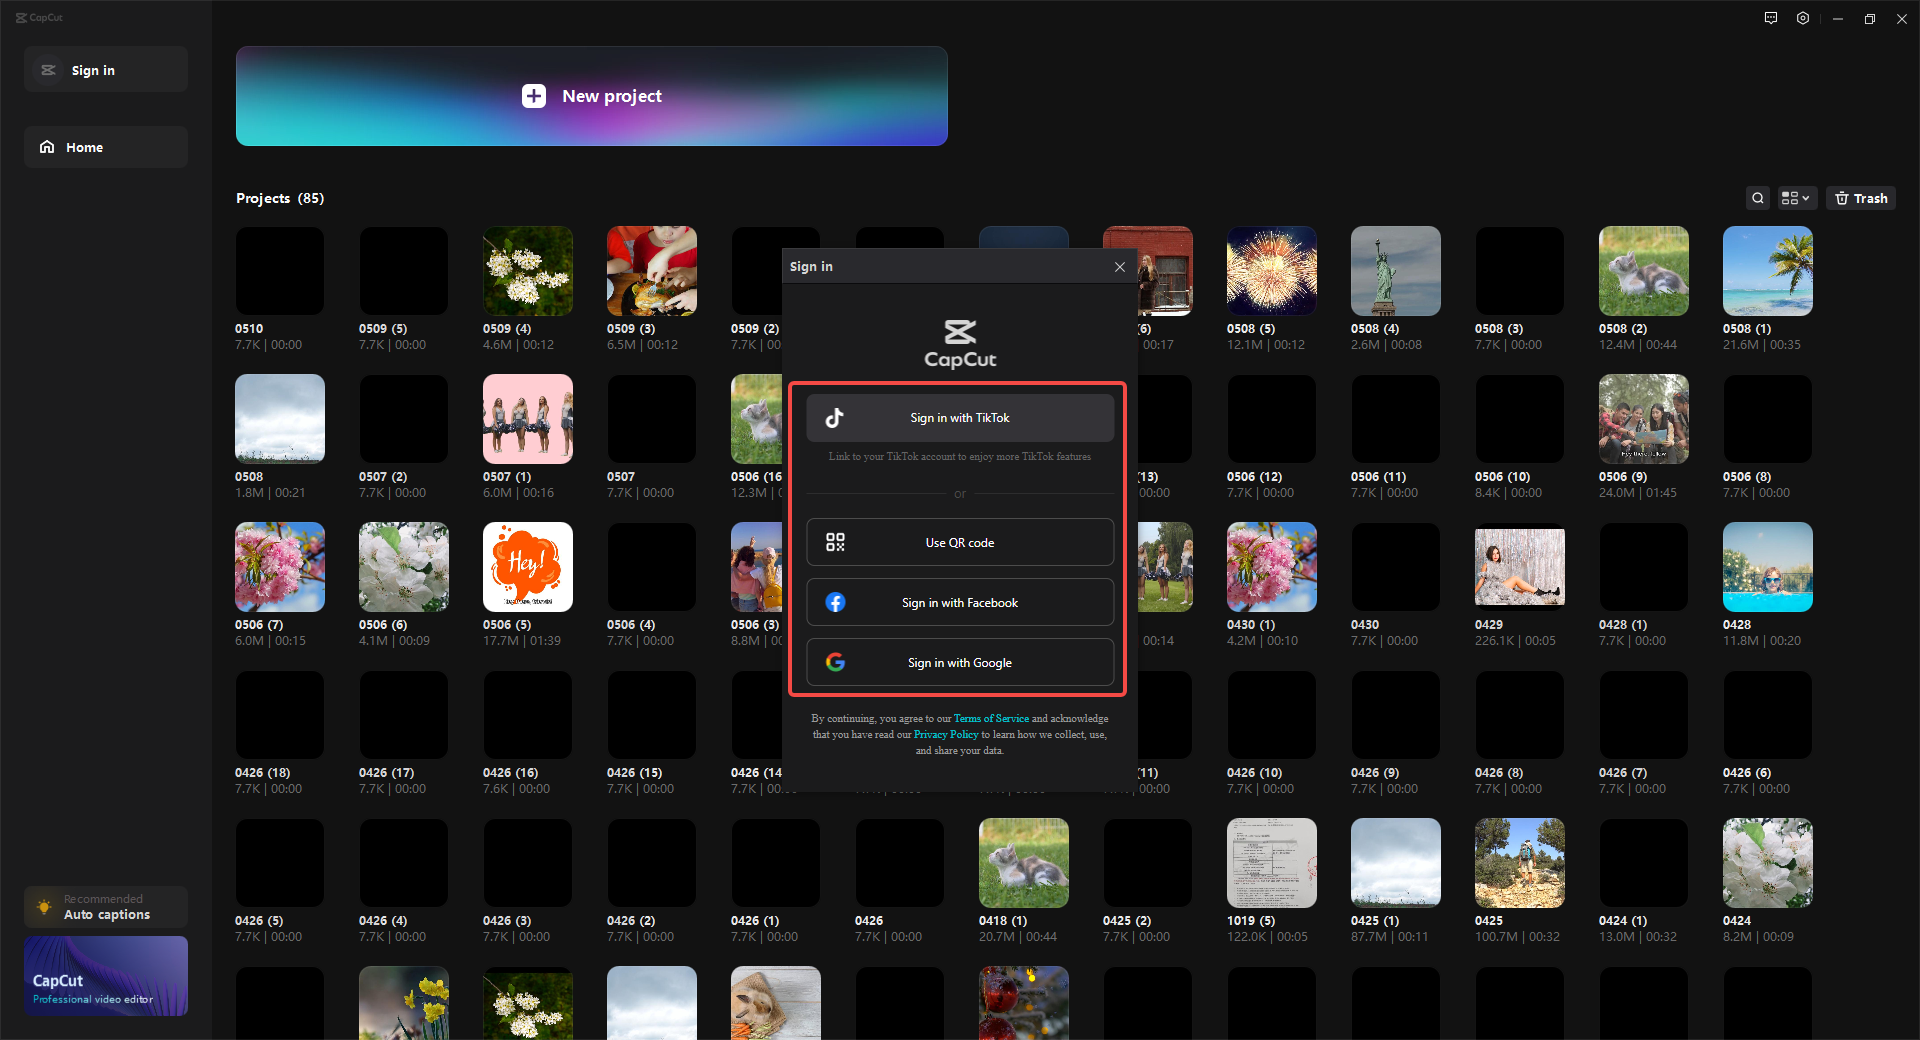Image resolution: width=1920 pixels, height=1040 pixels.
Task: Click project name 0428 (1)
Action: pyautogui.click(x=1623, y=625)
